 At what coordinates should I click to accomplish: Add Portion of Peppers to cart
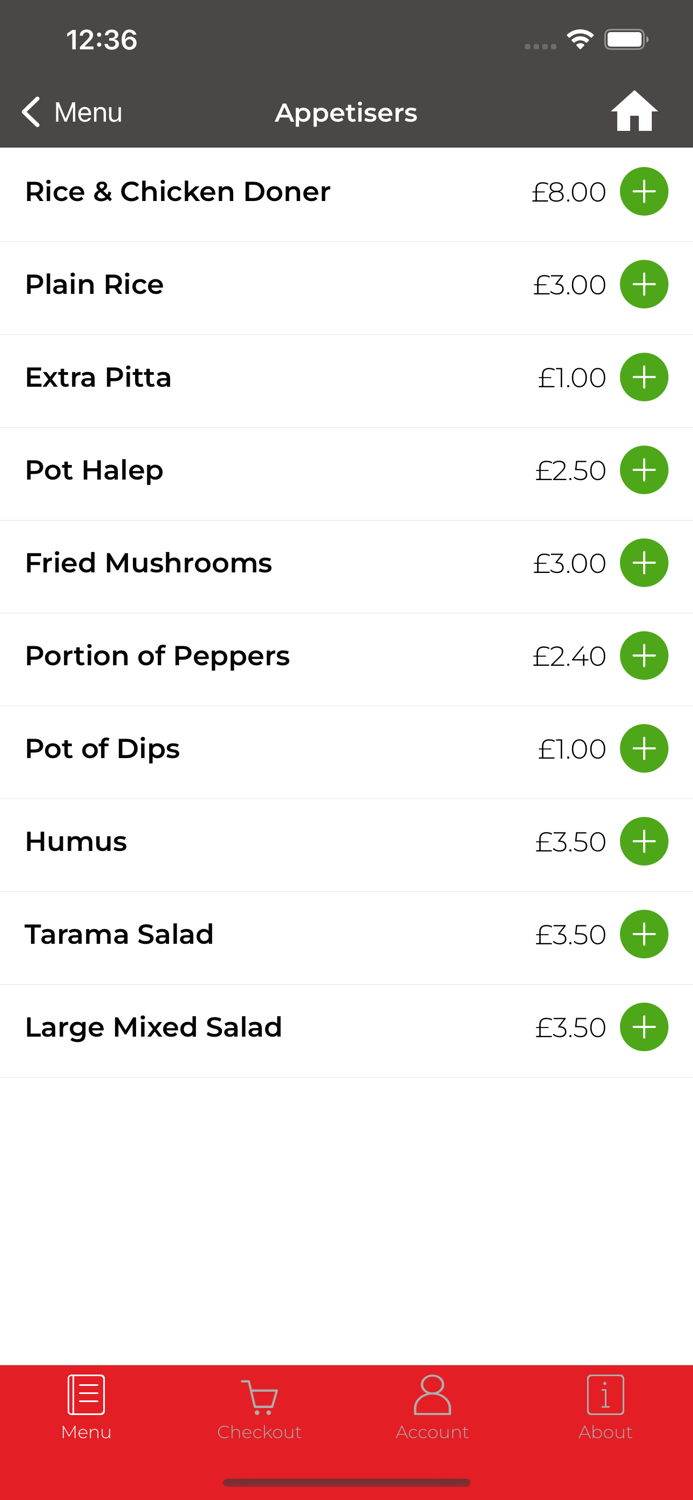click(x=644, y=656)
